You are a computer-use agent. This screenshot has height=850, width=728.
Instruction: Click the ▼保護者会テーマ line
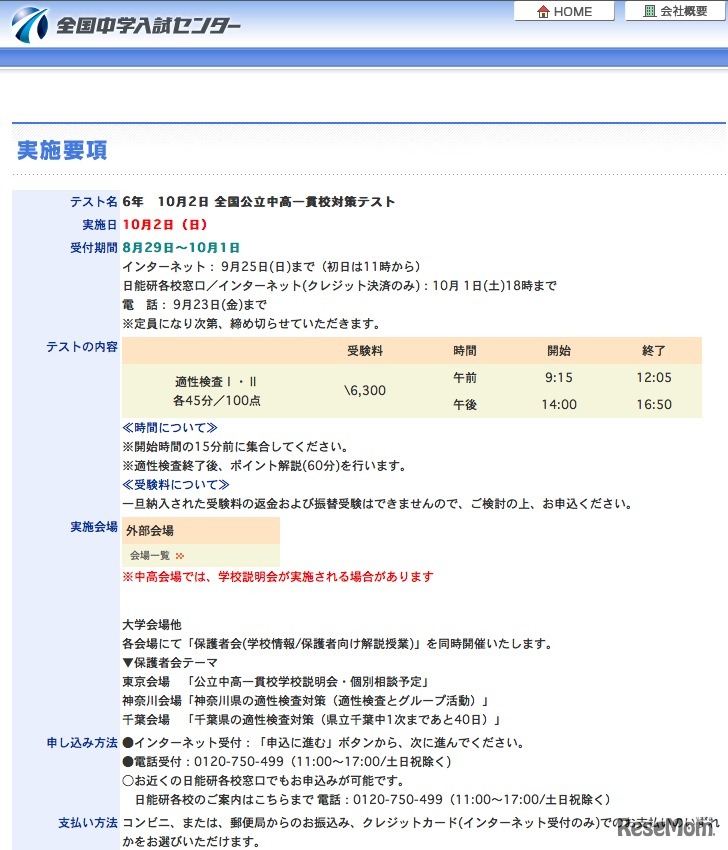(170, 662)
